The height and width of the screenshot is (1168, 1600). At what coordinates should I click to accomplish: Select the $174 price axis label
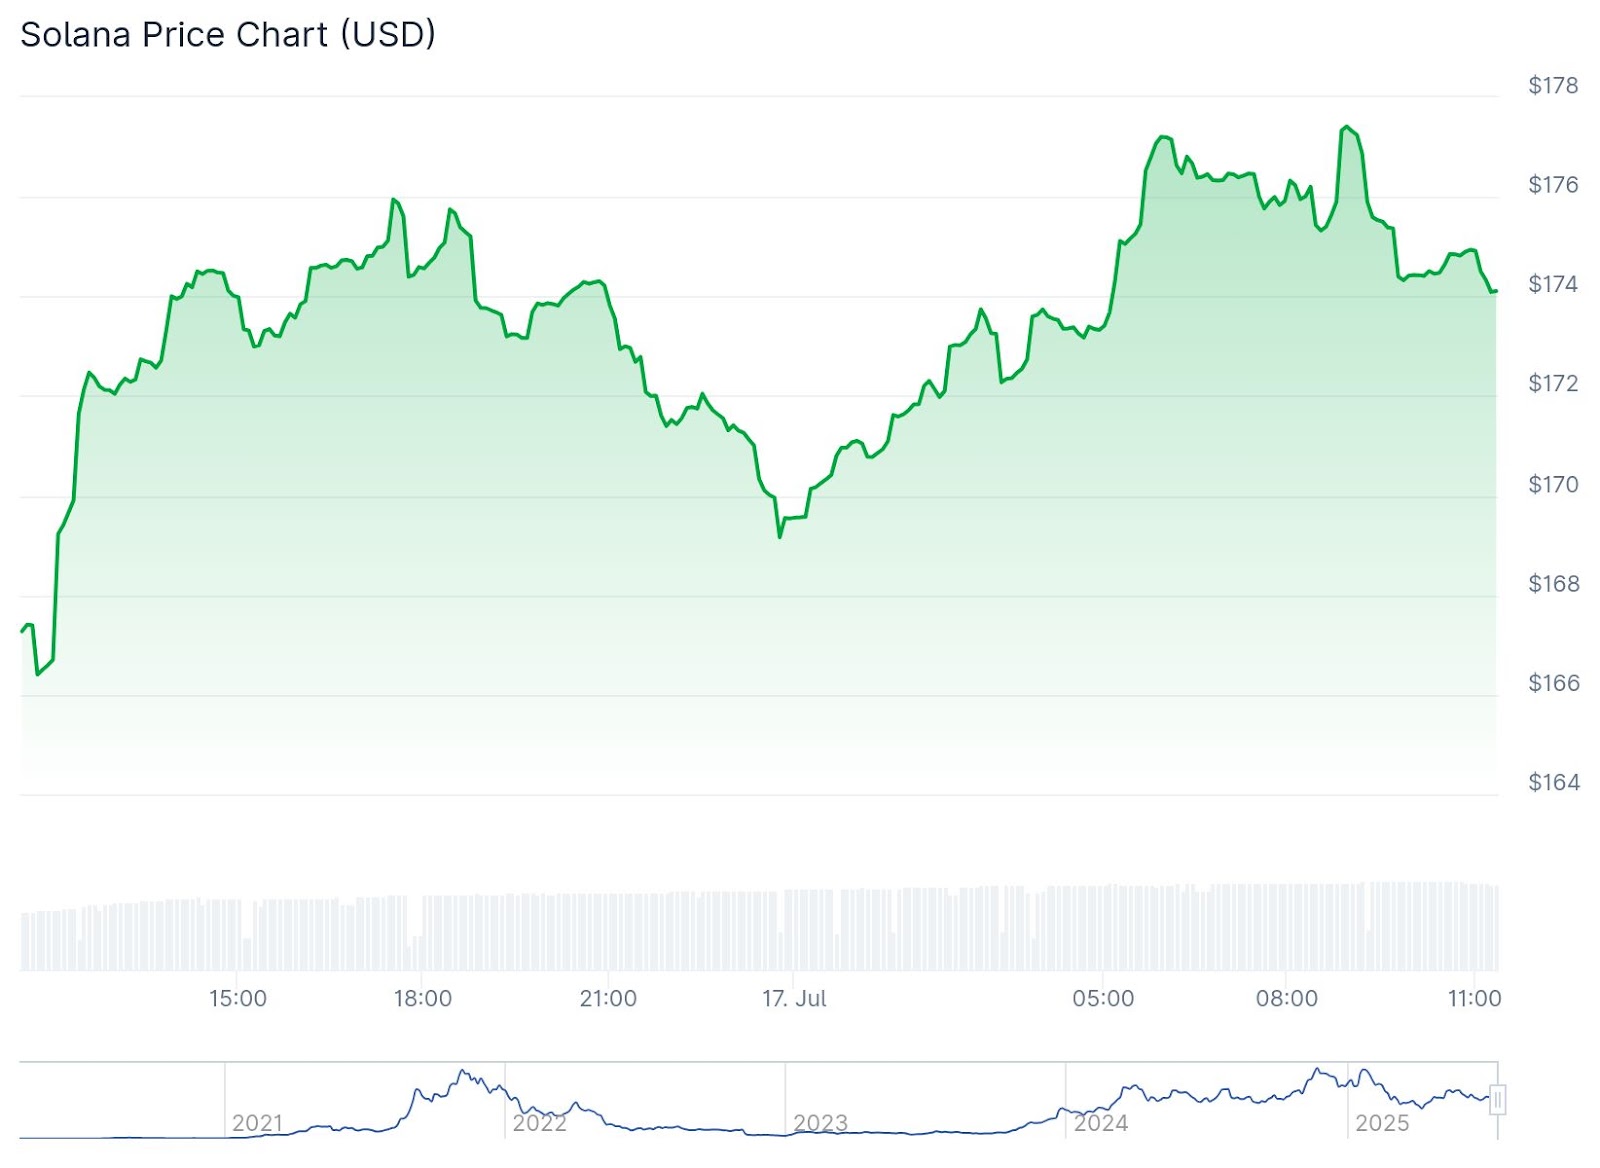click(x=1553, y=285)
